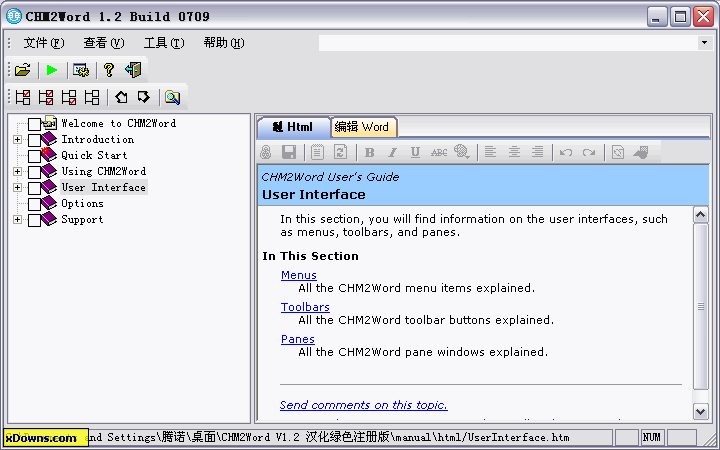Toggle italic formatting
720x450 pixels.
coord(392,152)
